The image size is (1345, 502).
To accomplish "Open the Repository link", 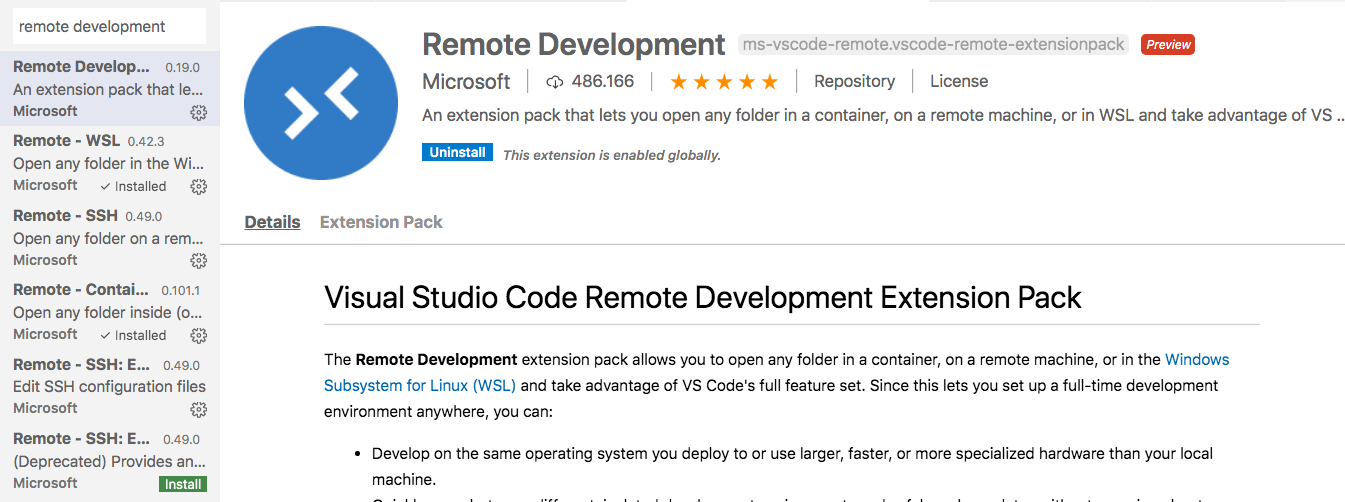I will pos(854,81).
